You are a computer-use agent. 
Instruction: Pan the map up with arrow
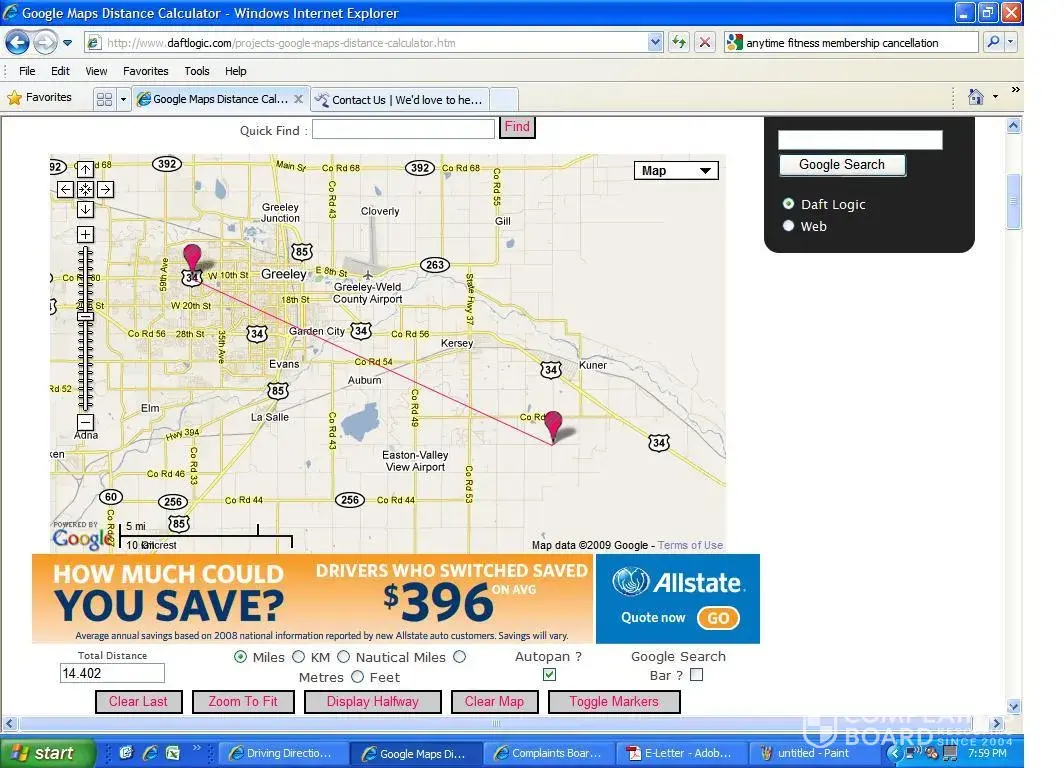point(86,169)
